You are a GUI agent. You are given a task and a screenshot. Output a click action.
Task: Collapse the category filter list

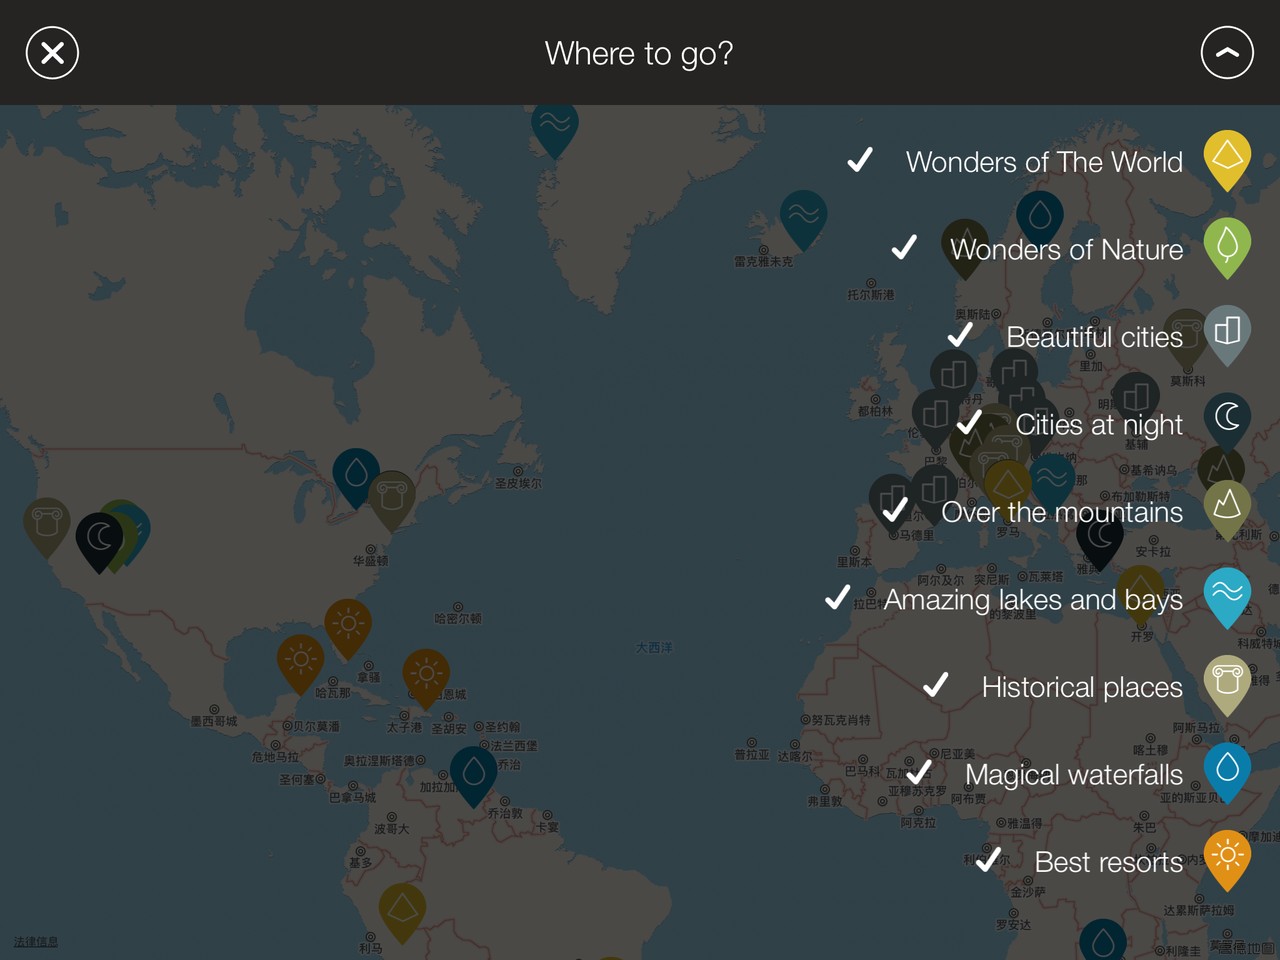(1227, 53)
